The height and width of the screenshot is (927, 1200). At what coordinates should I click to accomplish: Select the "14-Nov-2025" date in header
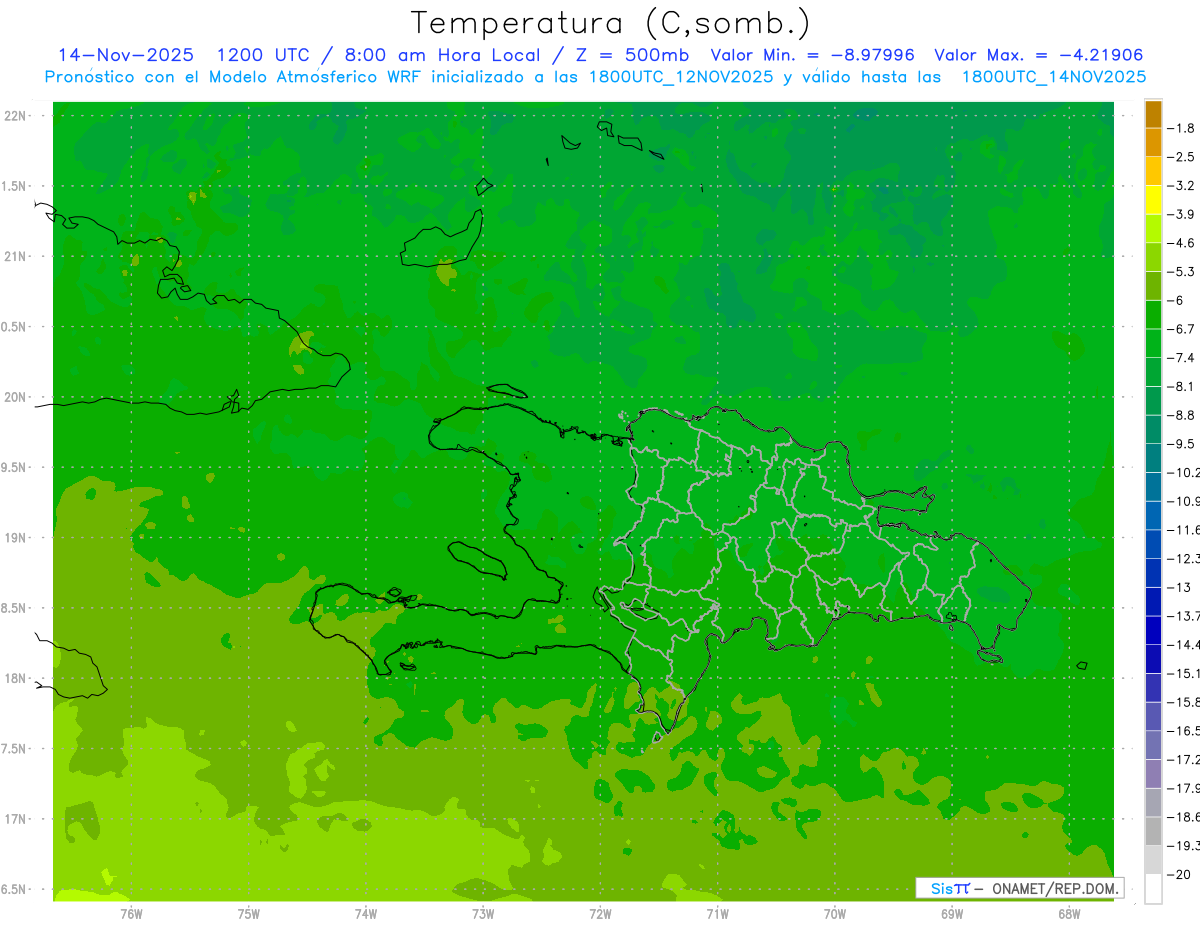click(x=126, y=55)
